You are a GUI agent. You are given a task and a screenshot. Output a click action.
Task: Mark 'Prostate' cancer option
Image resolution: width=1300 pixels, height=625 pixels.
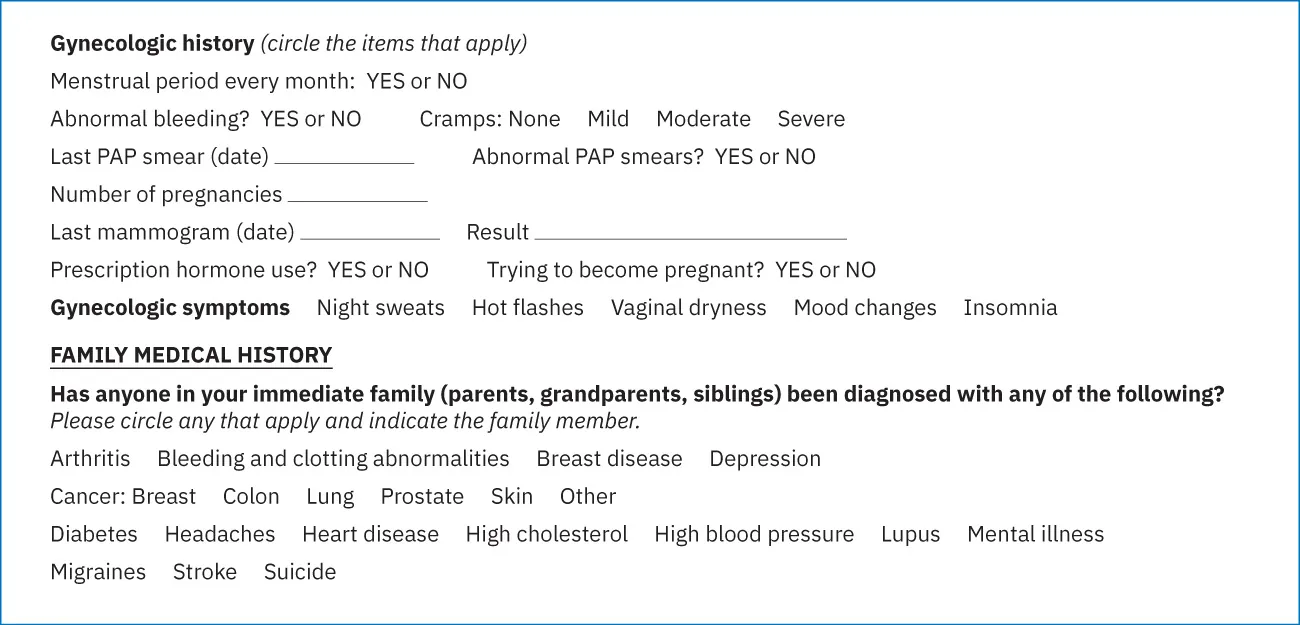click(422, 497)
